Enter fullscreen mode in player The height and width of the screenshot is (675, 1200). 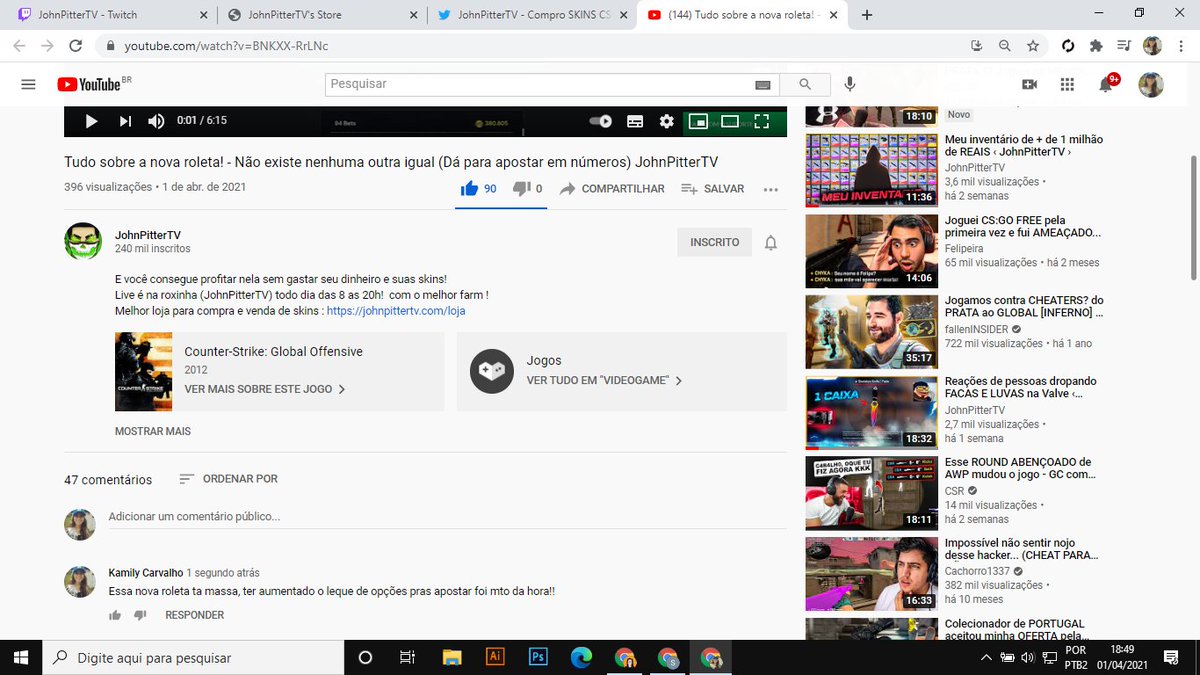pyautogui.click(x=762, y=121)
